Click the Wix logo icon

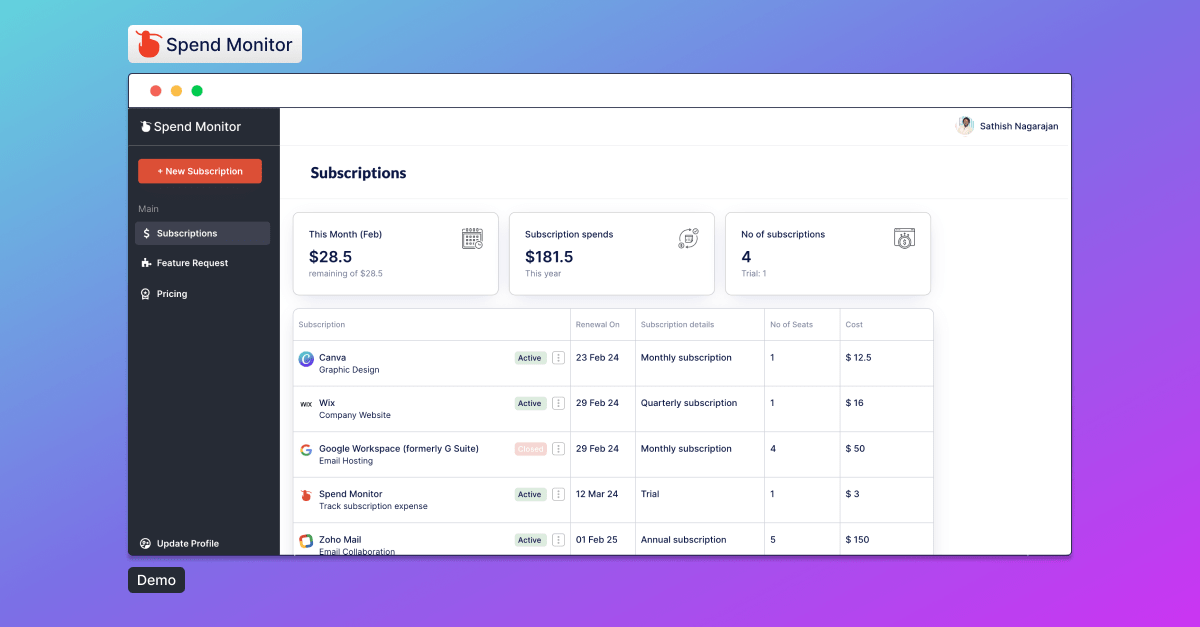(306, 404)
